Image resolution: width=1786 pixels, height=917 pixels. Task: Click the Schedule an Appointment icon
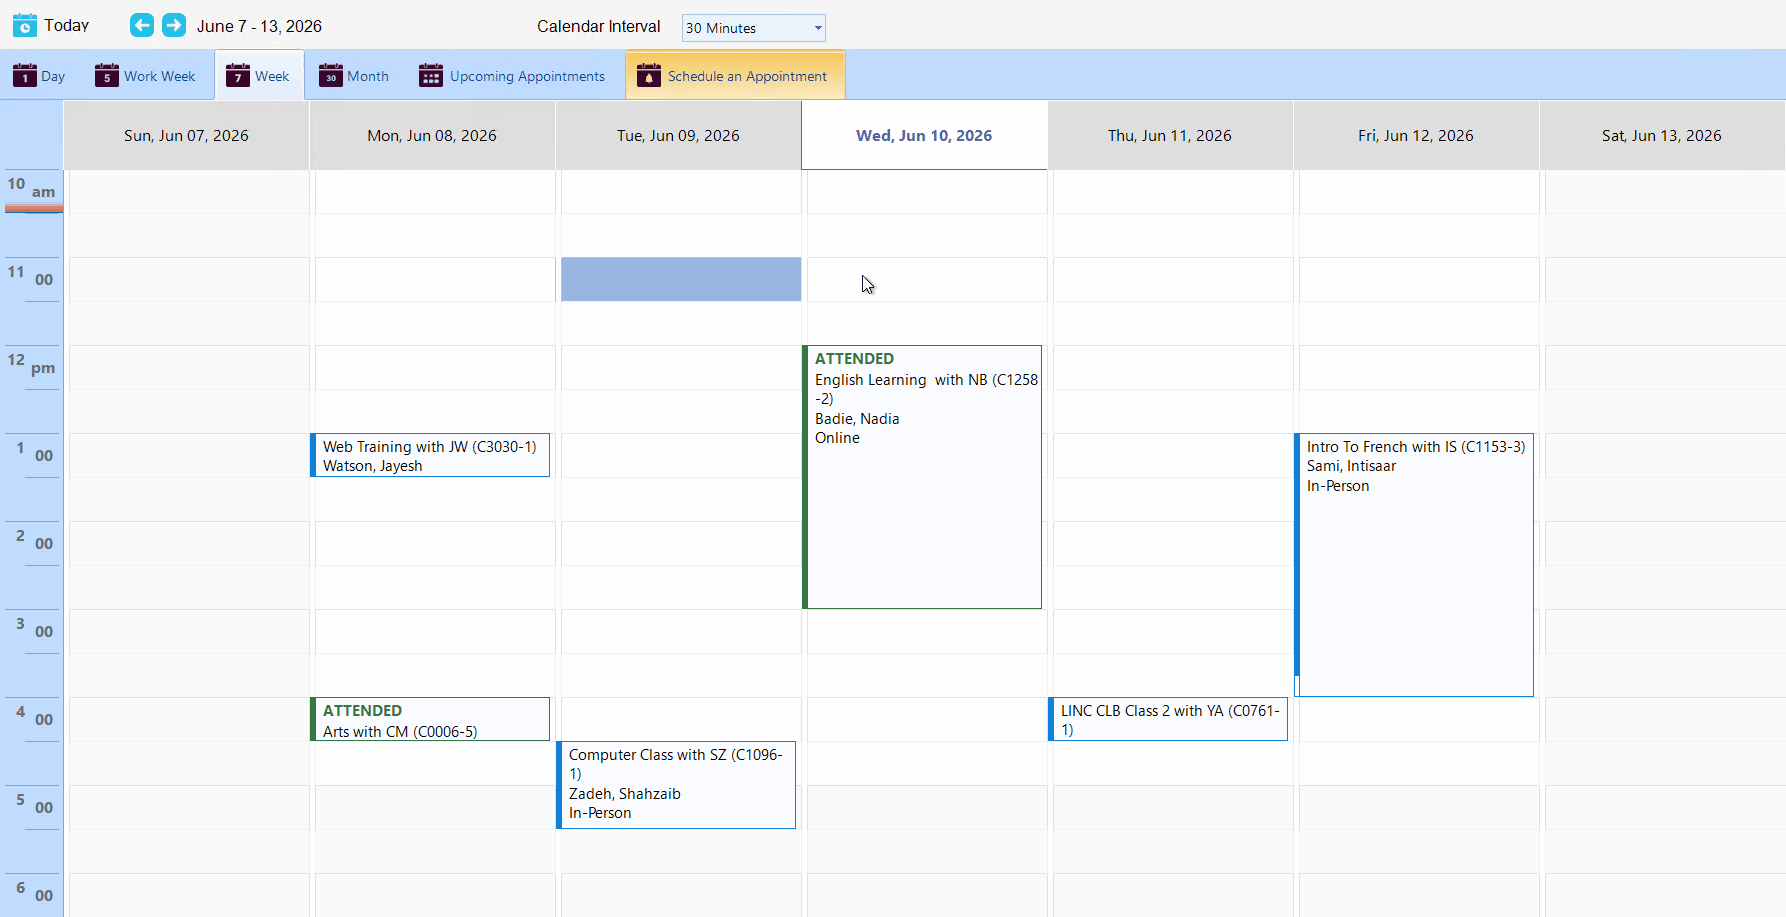click(x=649, y=75)
